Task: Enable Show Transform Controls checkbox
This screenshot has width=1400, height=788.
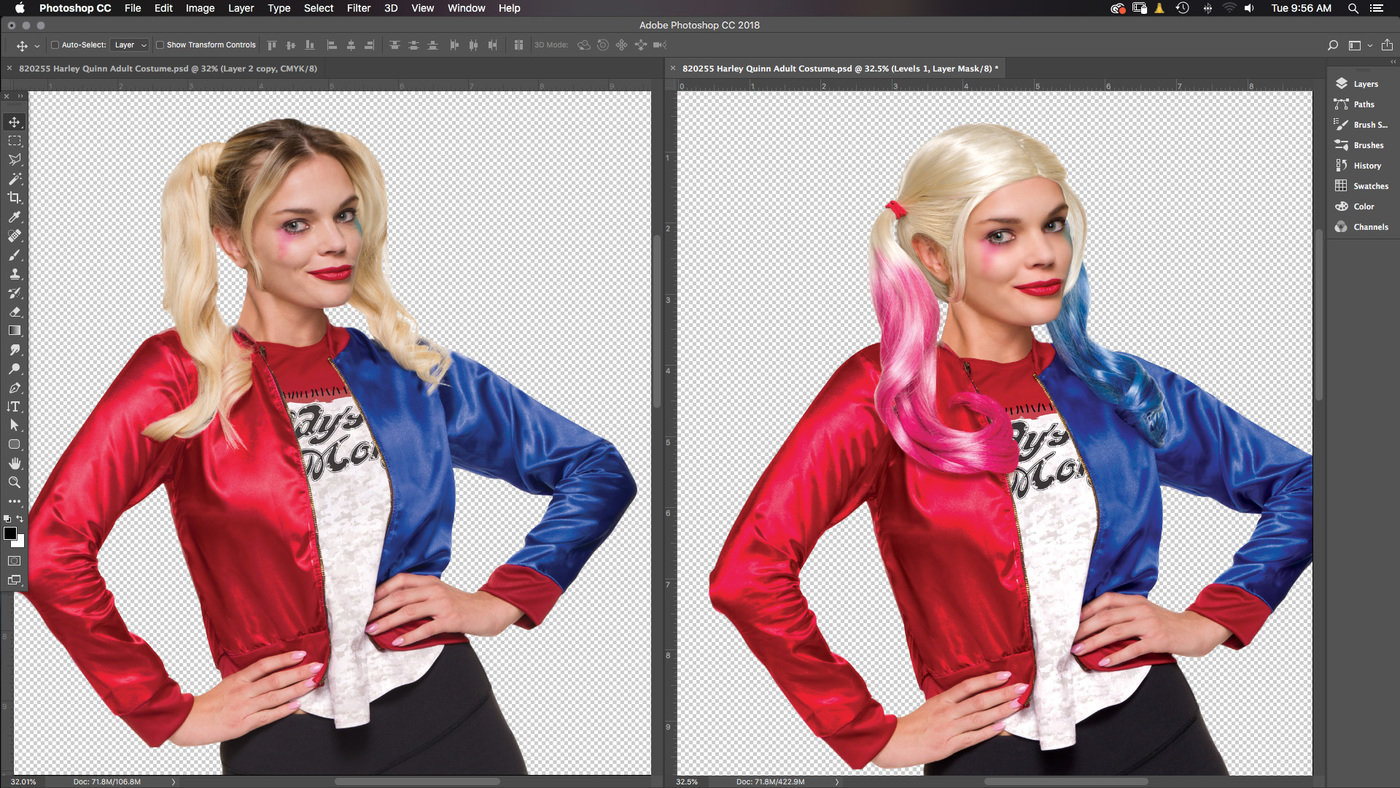Action: pyautogui.click(x=161, y=45)
